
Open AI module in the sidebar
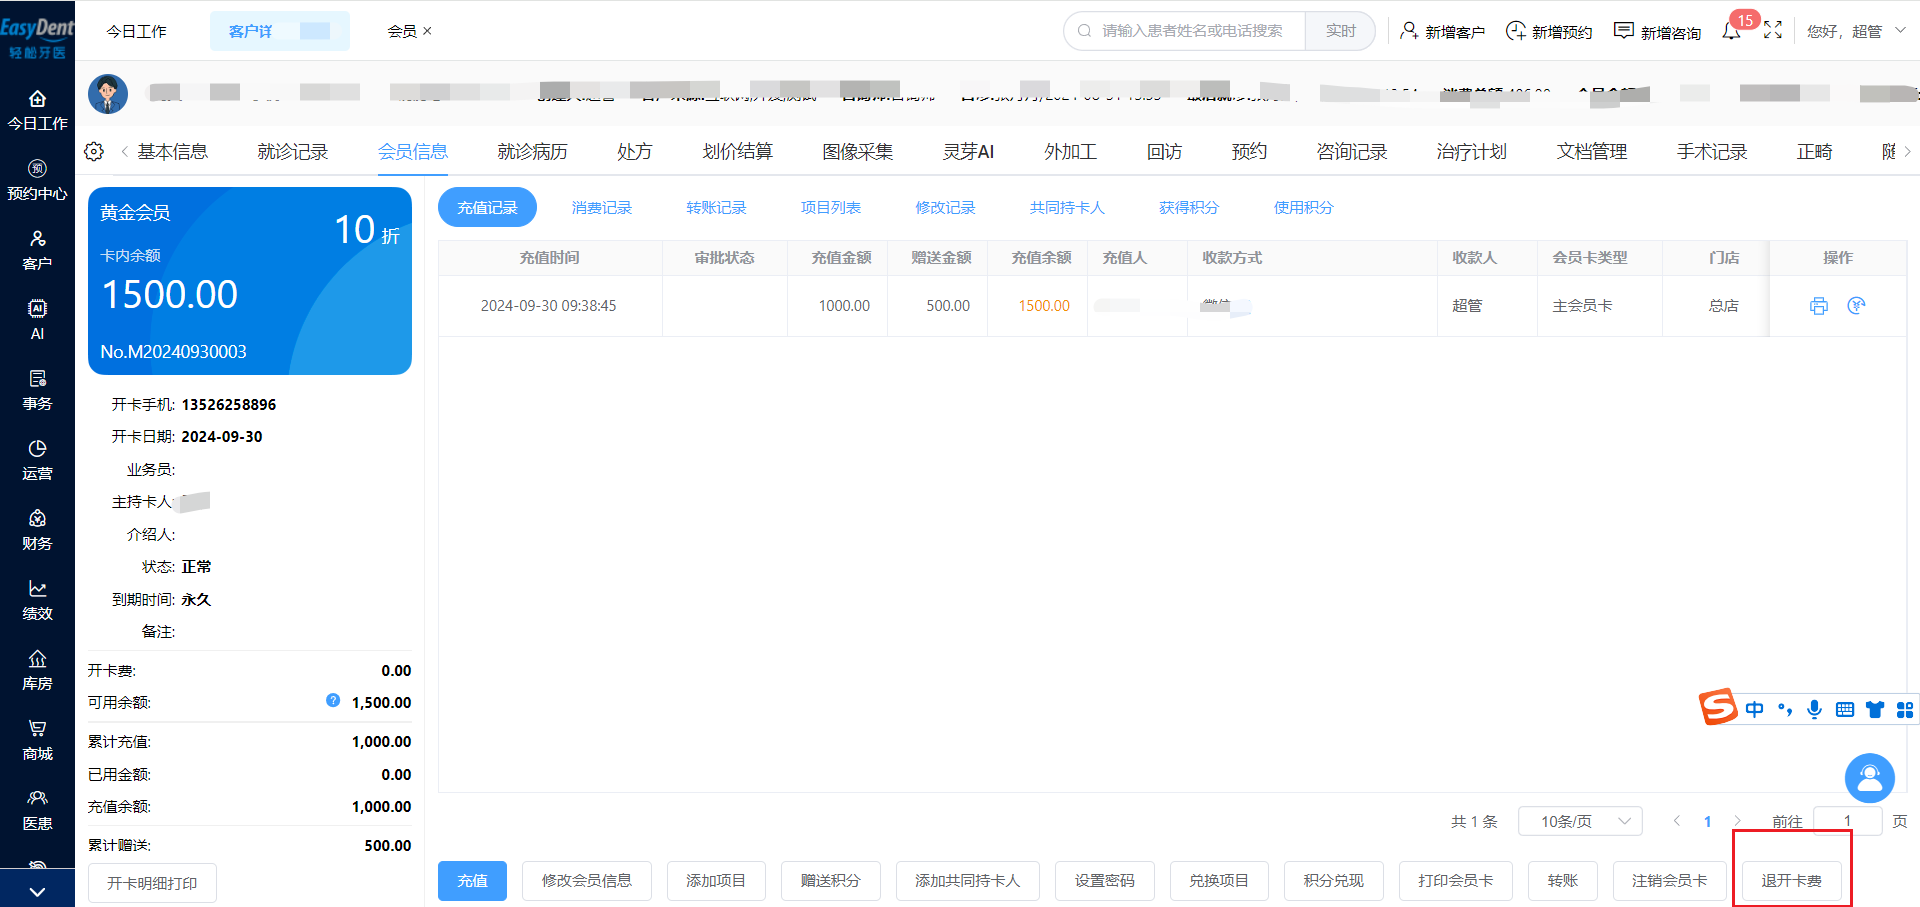[x=37, y=320]
